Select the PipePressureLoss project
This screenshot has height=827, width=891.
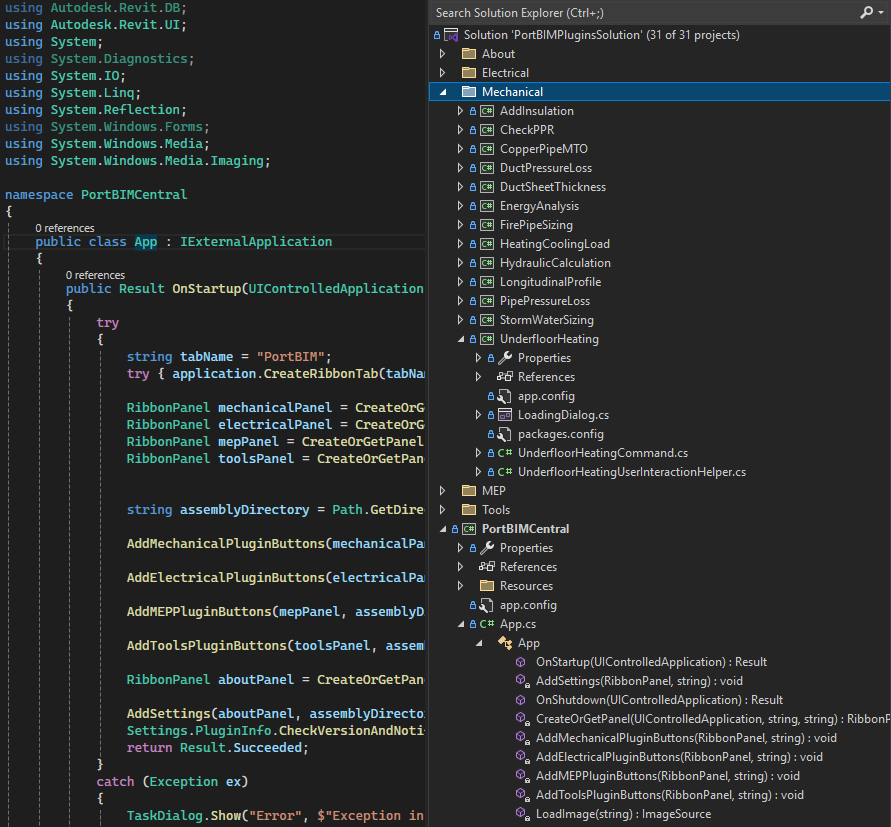(x=544, y=301)
